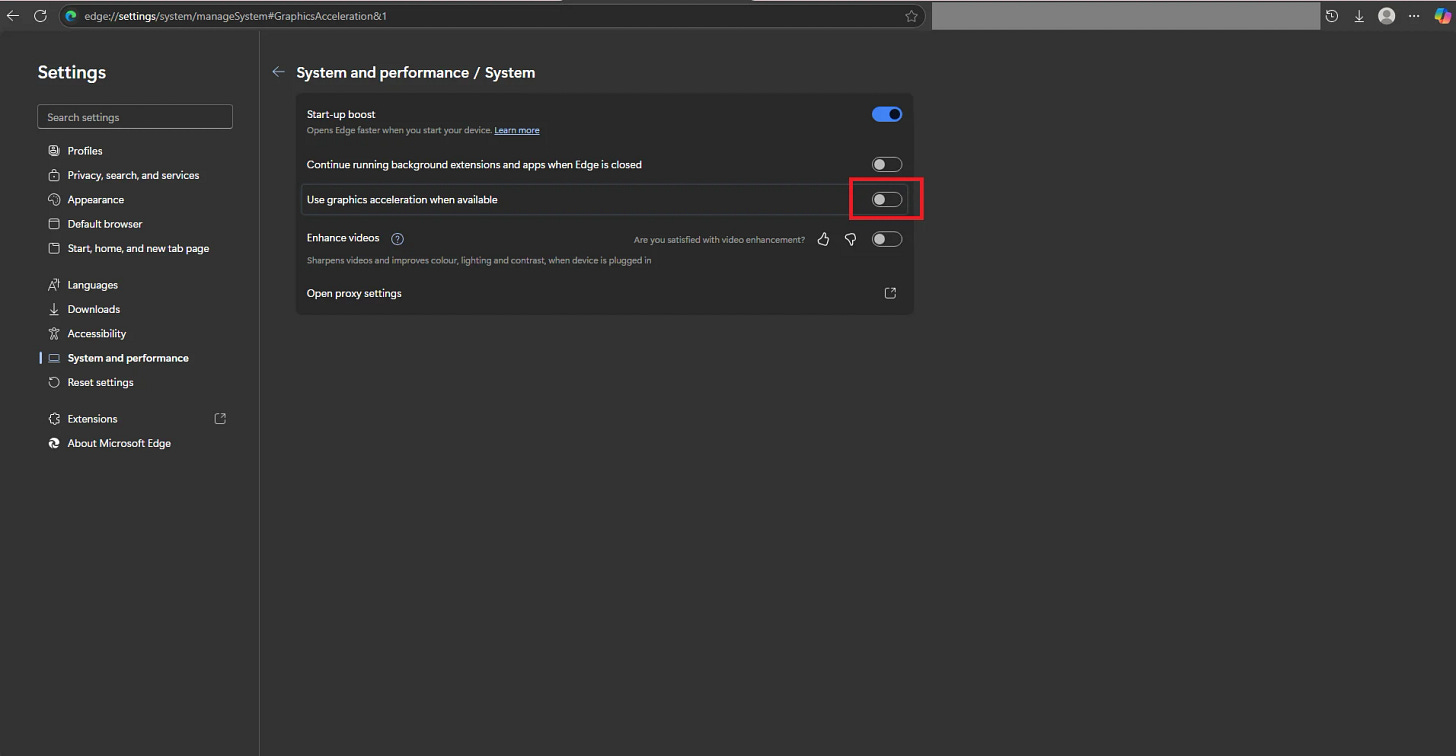
Task: Open the Downloads settings section
Action: coord(93,309)
